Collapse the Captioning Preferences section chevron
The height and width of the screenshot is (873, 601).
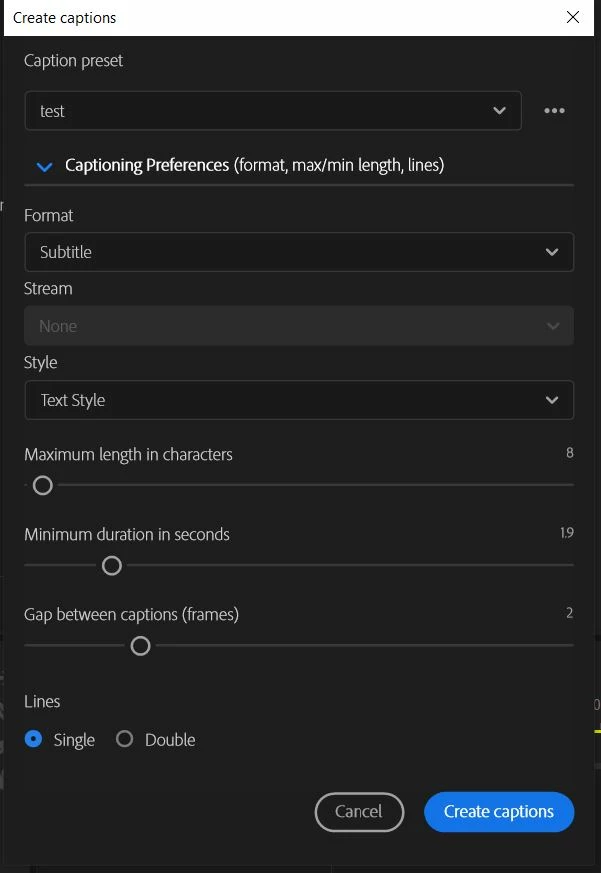[x=44, y=166]
